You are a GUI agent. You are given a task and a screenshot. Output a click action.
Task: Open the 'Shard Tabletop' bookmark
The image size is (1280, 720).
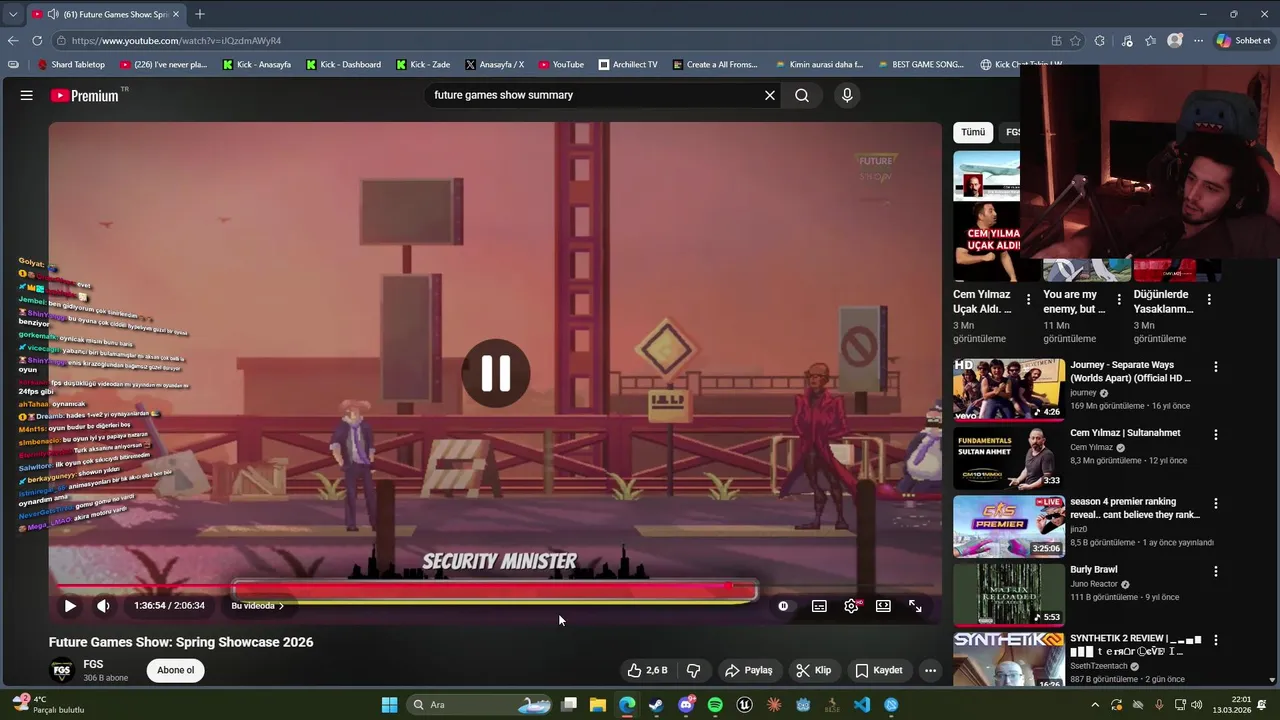click(71, 64)
